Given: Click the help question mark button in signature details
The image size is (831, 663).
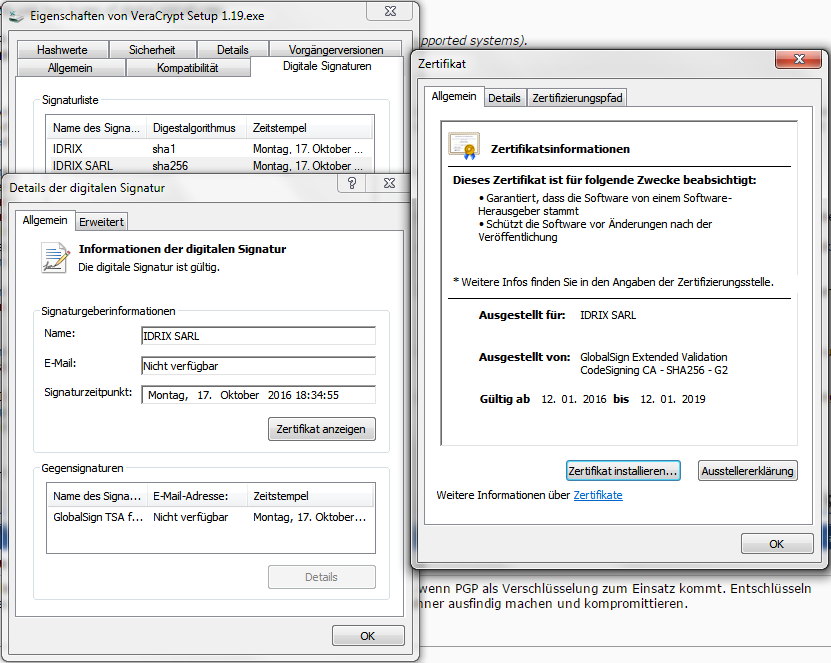Looking at the screenshot, I should tap(351, 183).
